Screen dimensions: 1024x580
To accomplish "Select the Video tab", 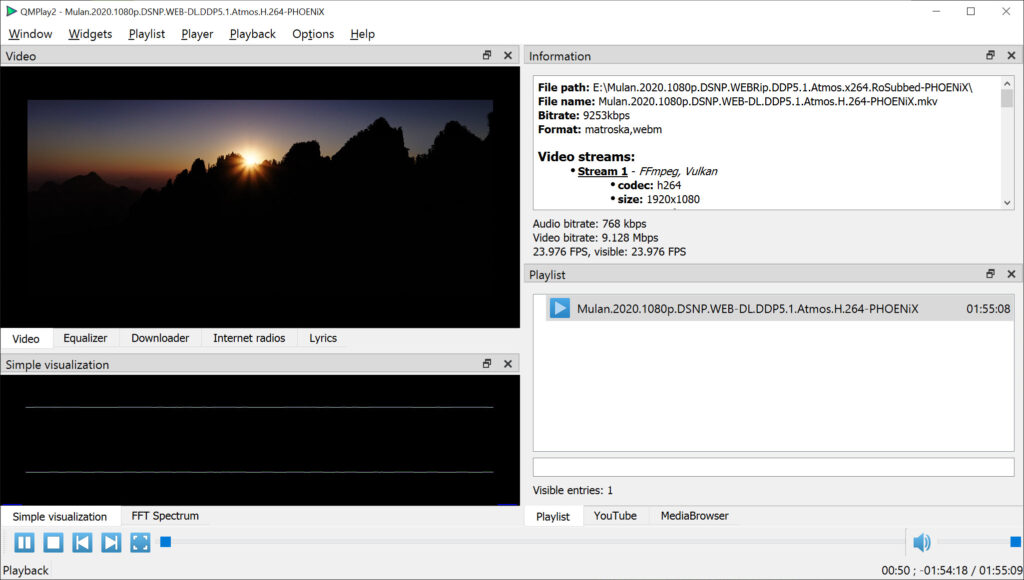I will click(x=26, y=338).
